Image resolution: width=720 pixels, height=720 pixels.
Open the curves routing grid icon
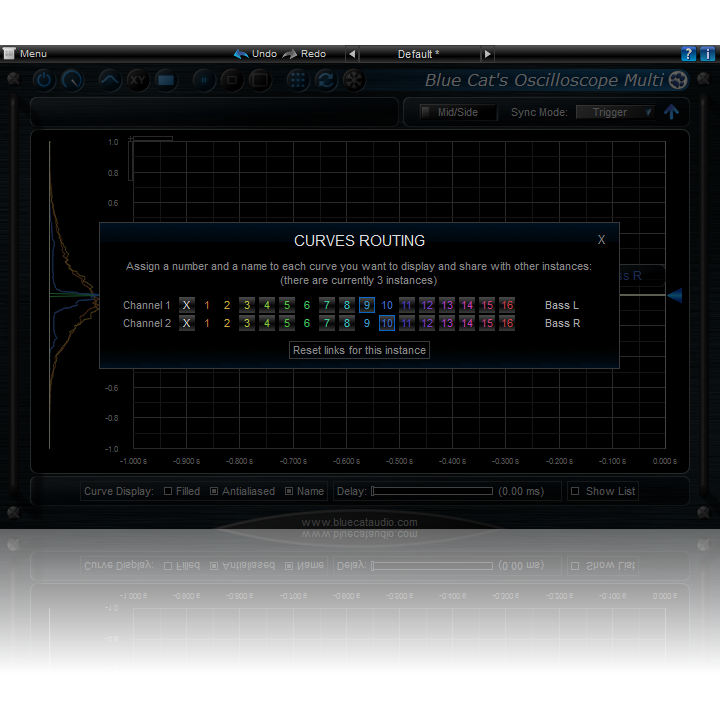click(x=298, y=80)
